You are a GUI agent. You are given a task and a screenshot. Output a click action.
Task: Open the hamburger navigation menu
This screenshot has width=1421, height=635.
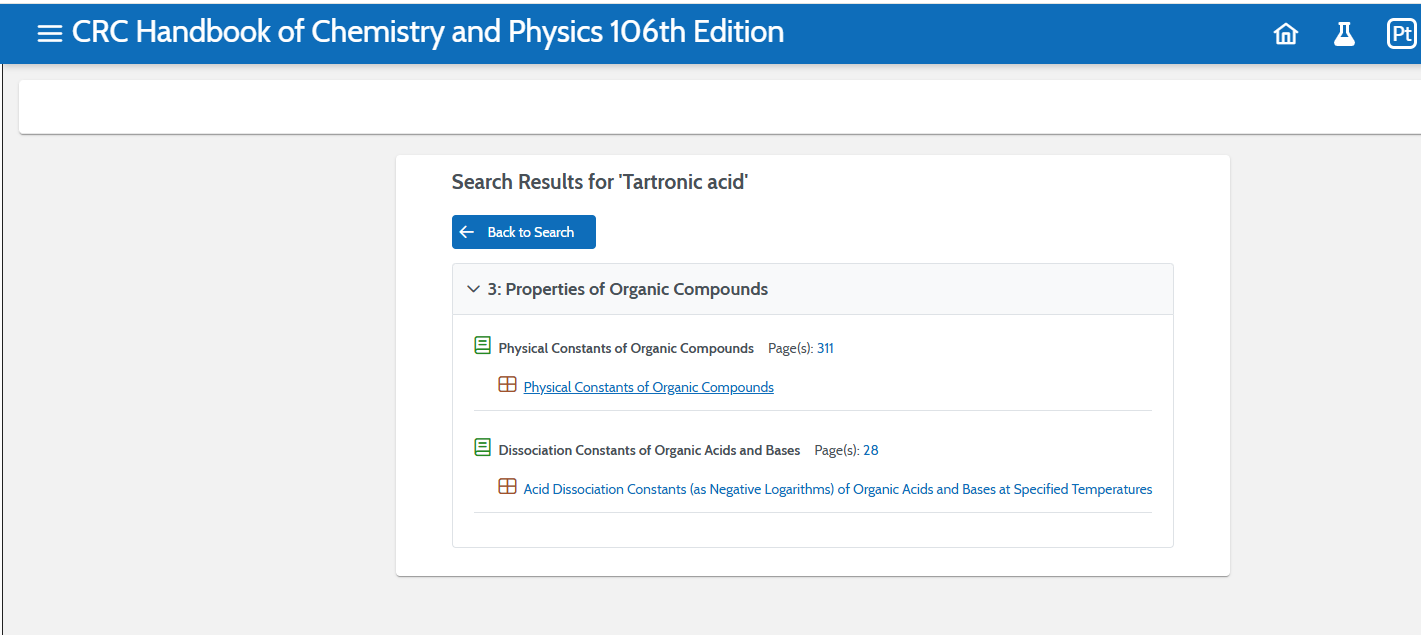pos(50,33)
